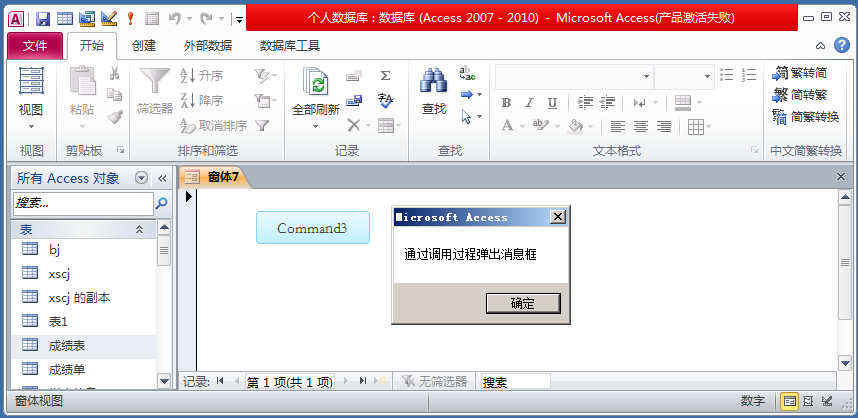
Task: Select the 开始 (Home) ribbon tab
Action: tap(91, 46)
